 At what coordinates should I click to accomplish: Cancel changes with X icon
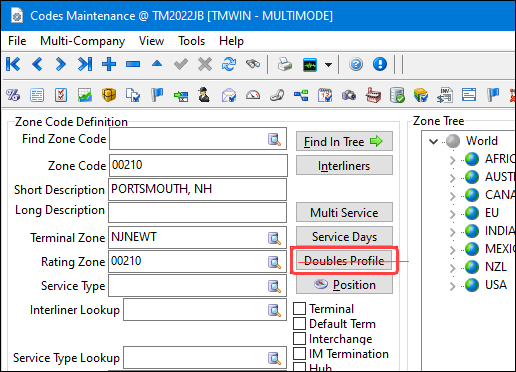(205, 64)
